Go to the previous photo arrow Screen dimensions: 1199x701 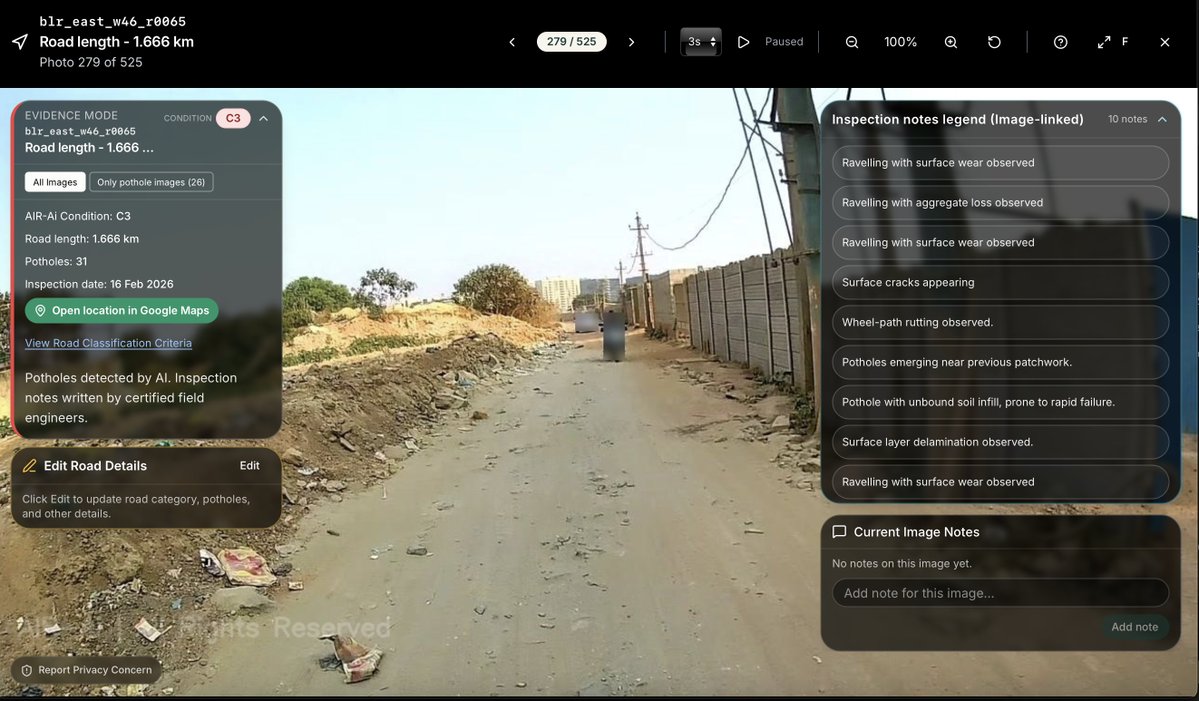(x=512, y=42)
